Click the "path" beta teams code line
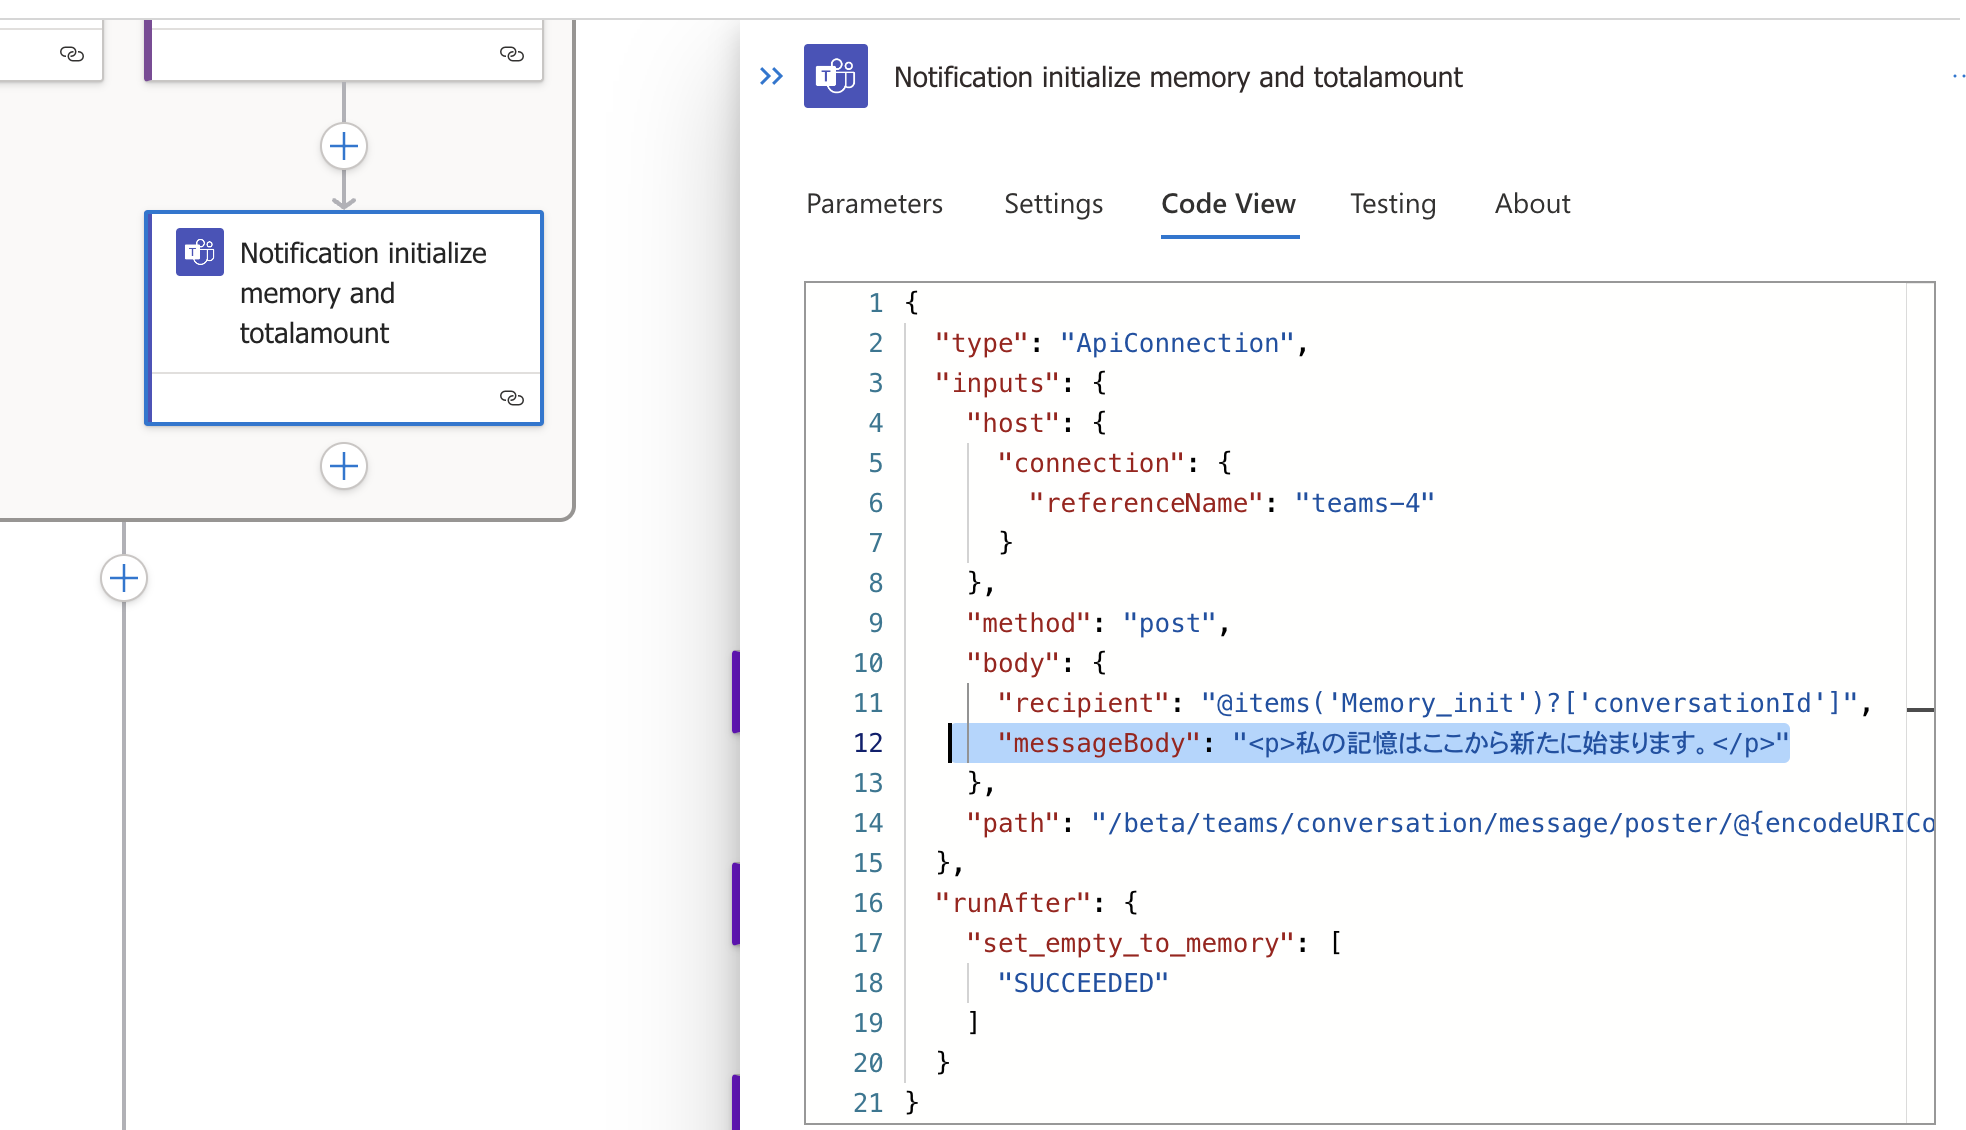Image resolution: width=1966 pixels, height=1130 pixels. (1450, 823)
